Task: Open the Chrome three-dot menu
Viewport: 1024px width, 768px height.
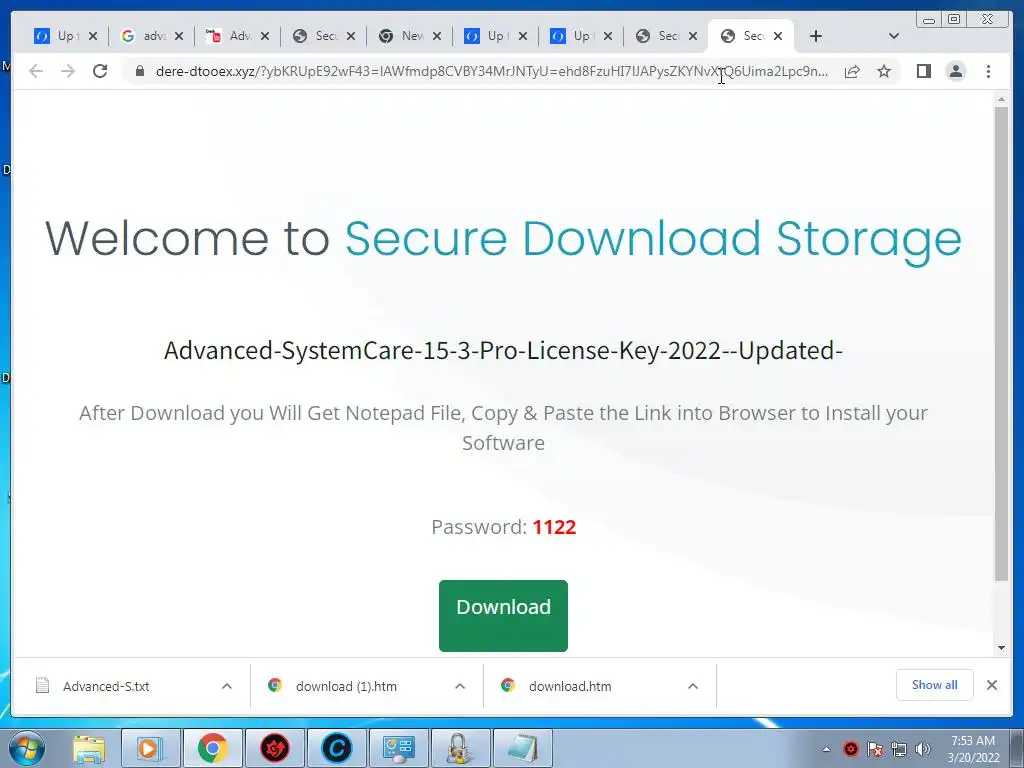Action: (x=988, y=71)
